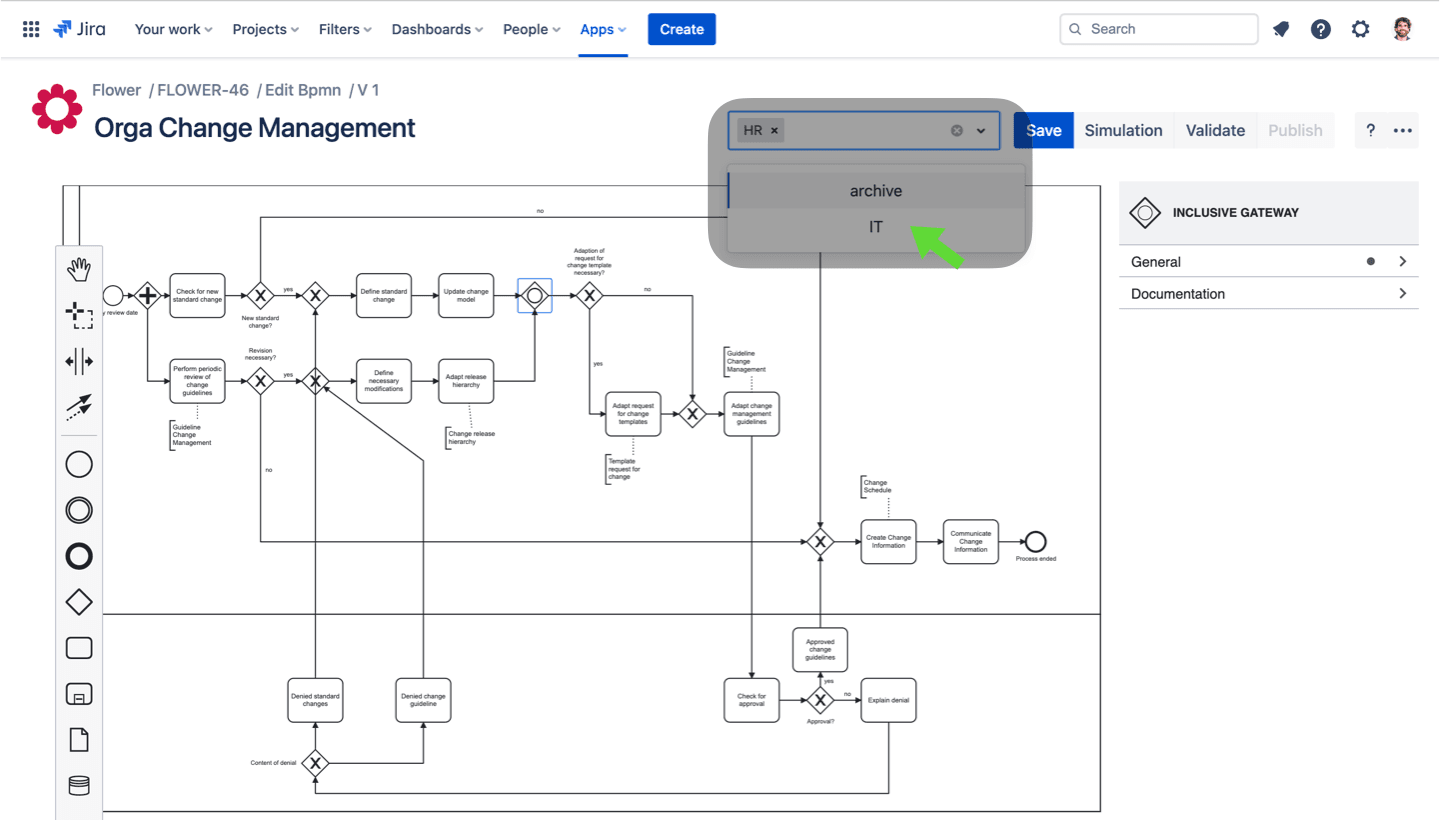
Task: Open the Projects menu
Action: 265,30
